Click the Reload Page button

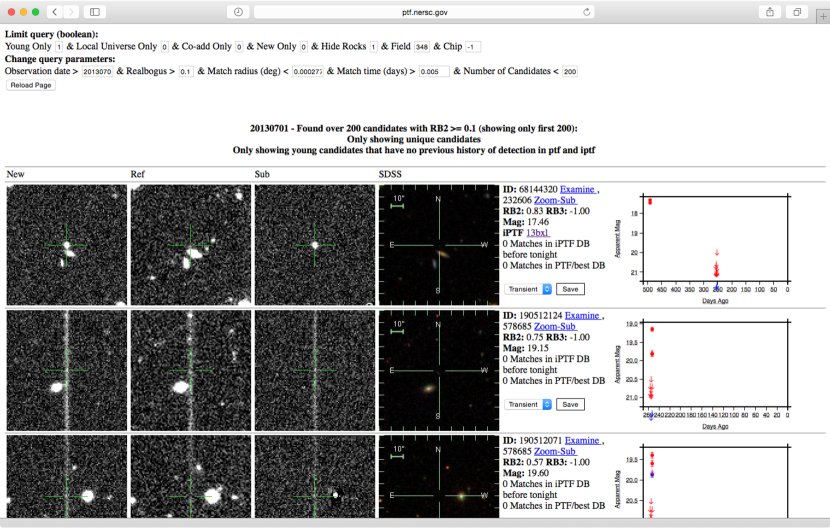[x=31, y=85]
